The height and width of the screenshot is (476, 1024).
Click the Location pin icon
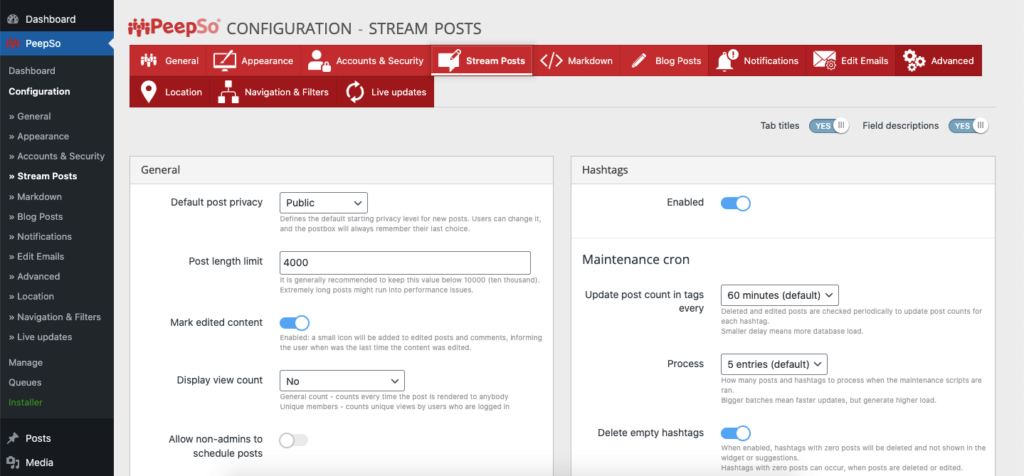pos(149,92)
